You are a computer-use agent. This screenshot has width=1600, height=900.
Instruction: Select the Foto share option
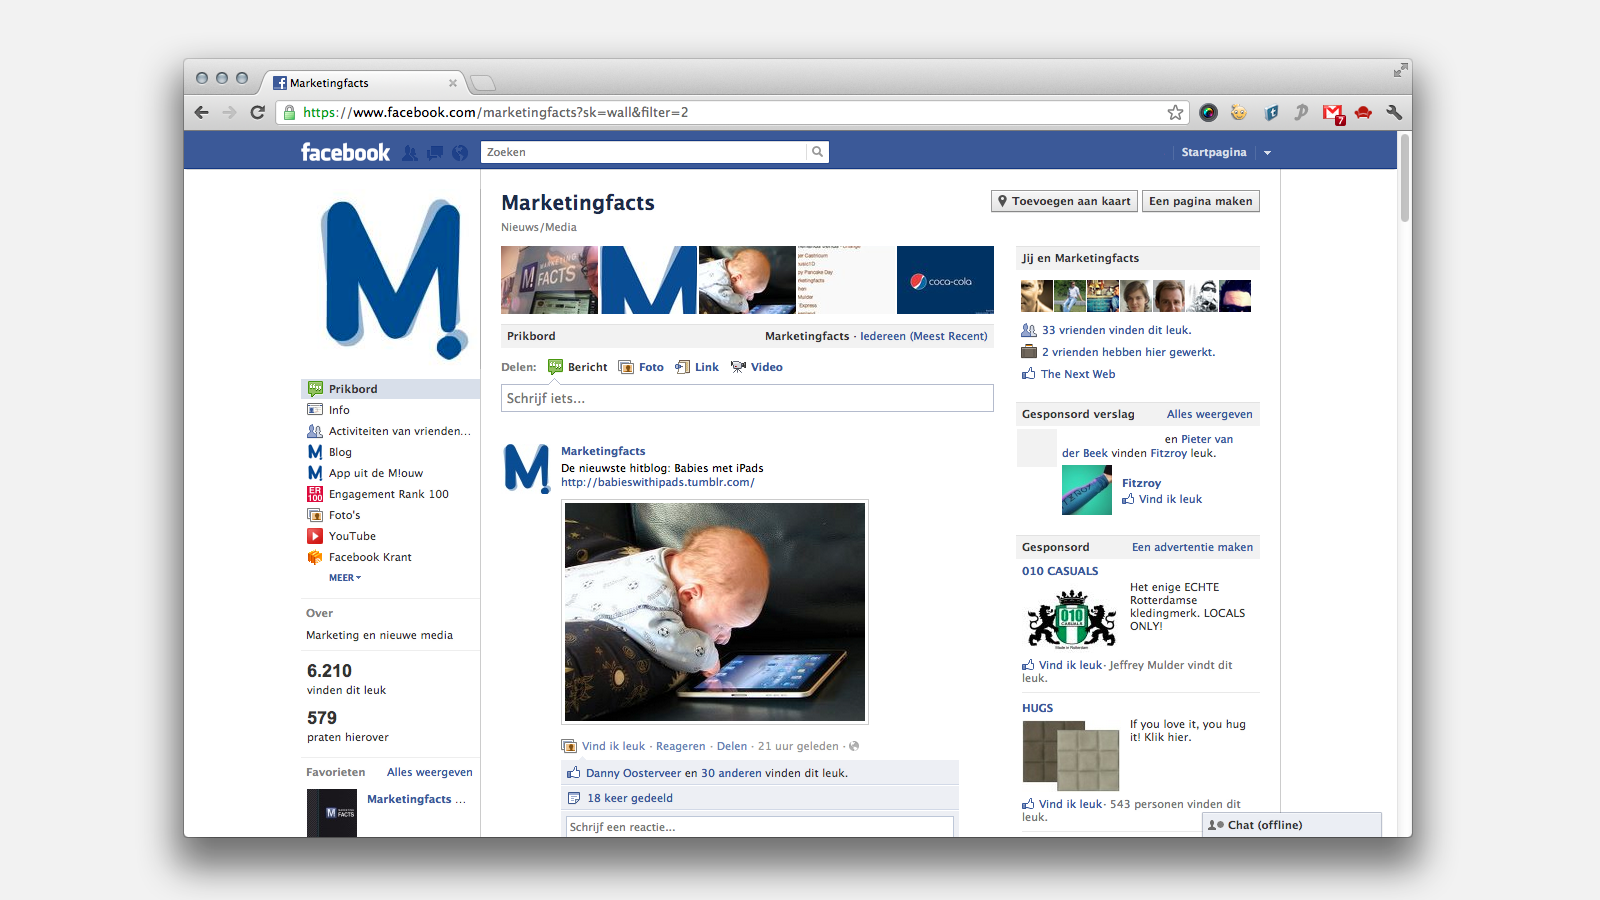click(650, 367)
